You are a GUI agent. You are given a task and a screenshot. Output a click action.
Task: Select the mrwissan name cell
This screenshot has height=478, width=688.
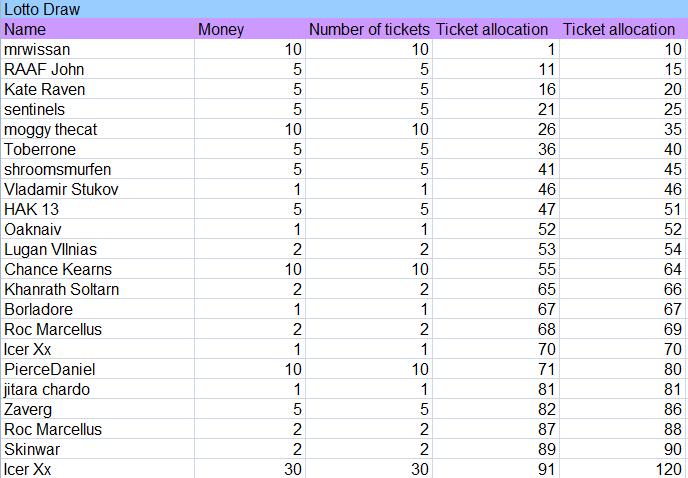click(x=37, y=50)
